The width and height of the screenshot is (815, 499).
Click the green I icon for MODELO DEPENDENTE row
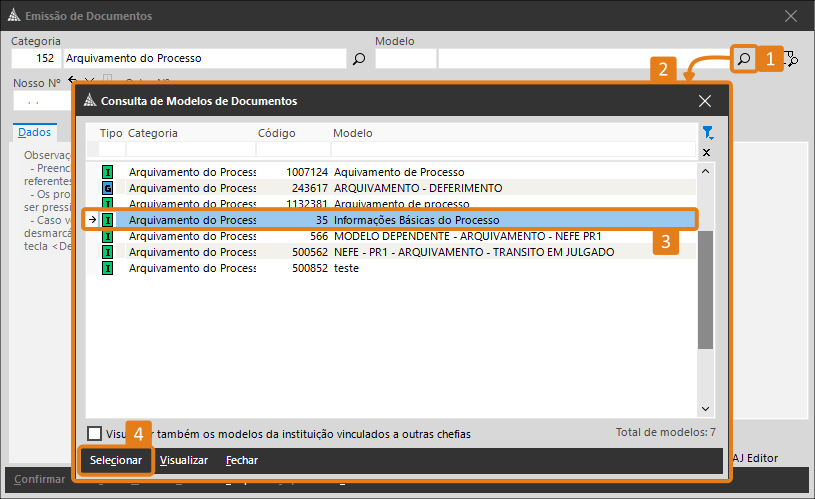point(108,236)
